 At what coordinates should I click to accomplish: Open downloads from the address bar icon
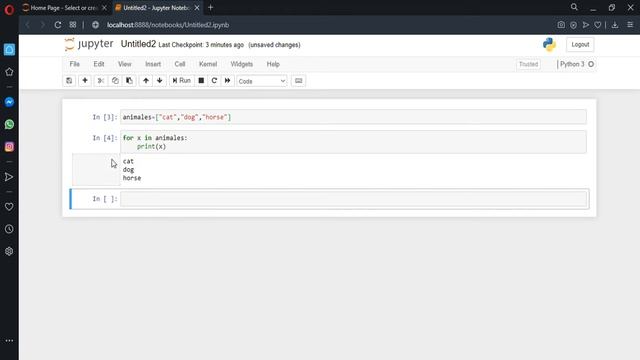click(615, 25)
